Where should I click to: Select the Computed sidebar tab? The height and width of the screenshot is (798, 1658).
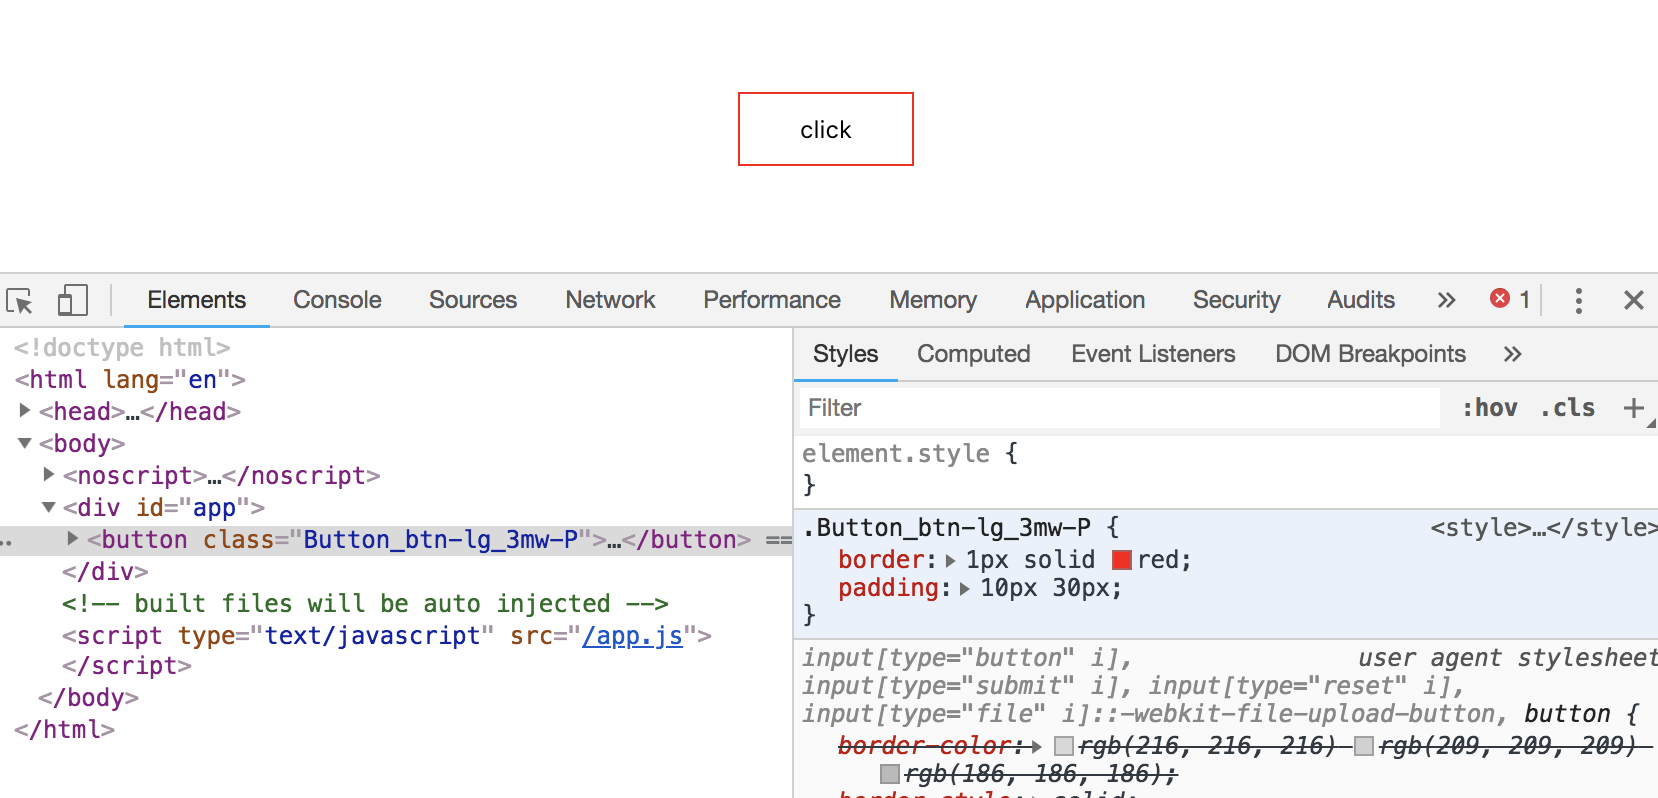(x=973, y=354)
